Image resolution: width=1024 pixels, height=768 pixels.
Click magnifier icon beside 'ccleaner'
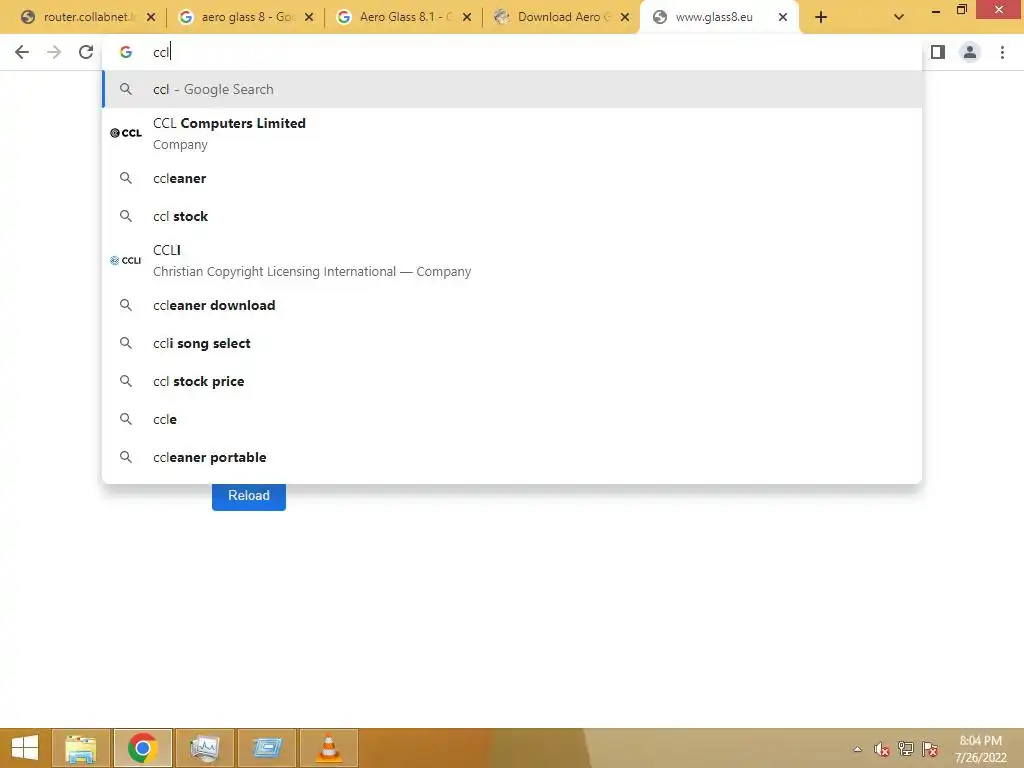coord(125,178)
